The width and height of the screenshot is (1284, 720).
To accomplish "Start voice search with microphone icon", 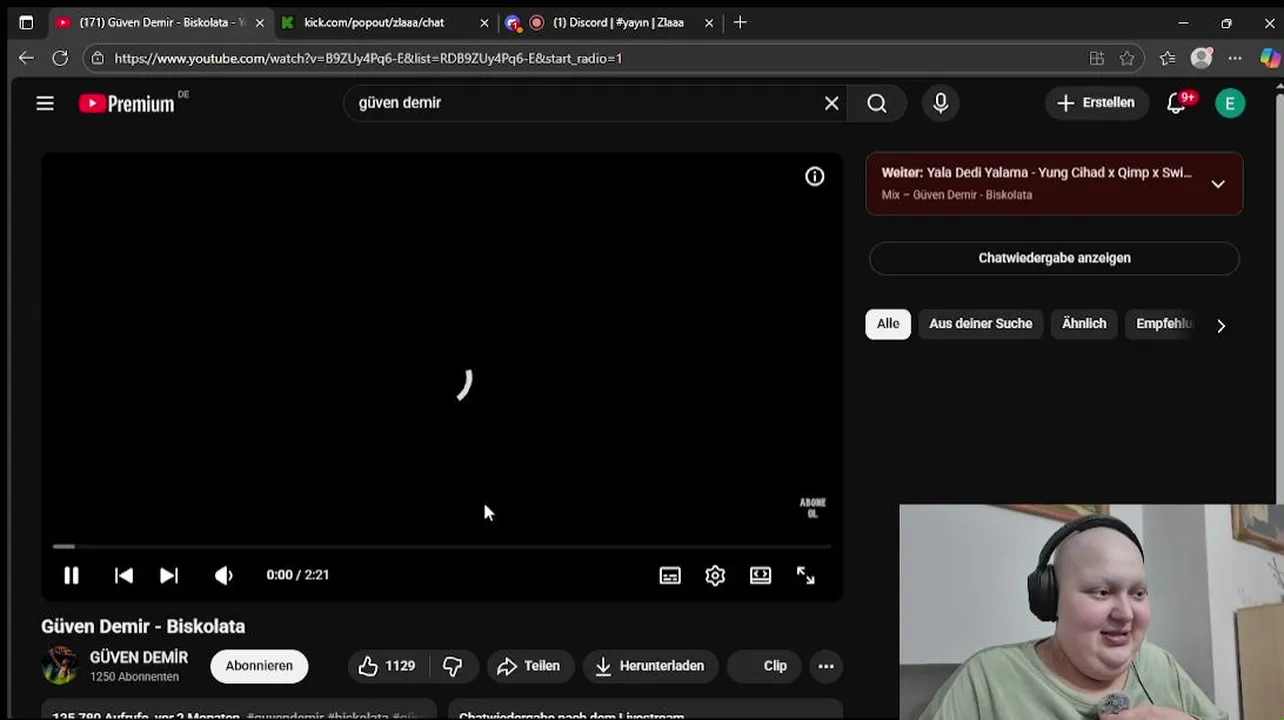I will point(940,103).
